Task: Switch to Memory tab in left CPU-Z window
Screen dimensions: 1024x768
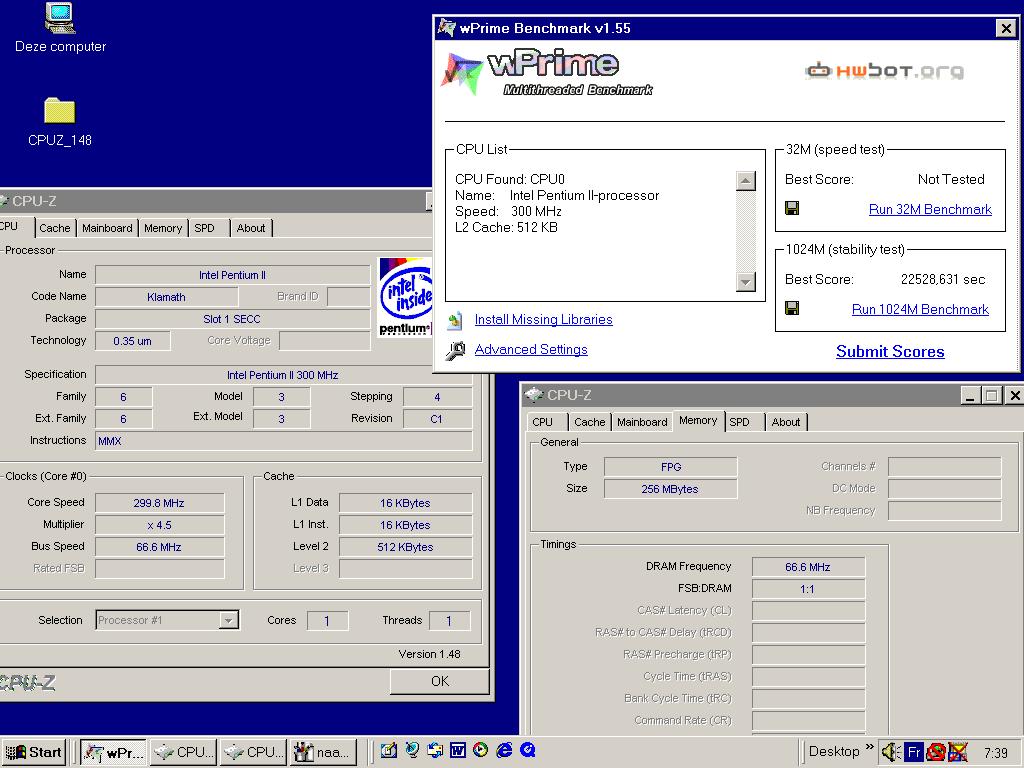Action: click(163, 228)
